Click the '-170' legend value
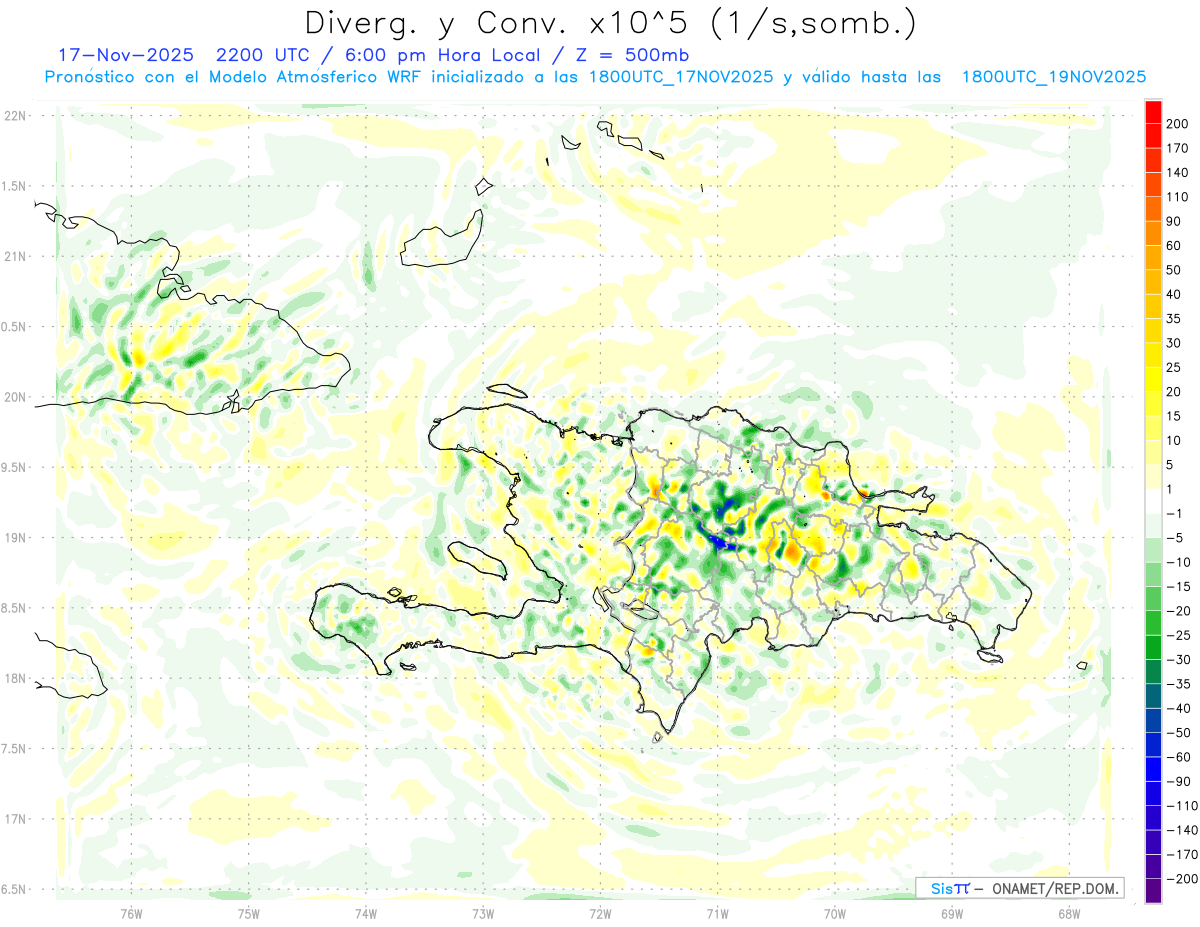This screenshot has width=1200, height=927. (x=1181, y=854)
